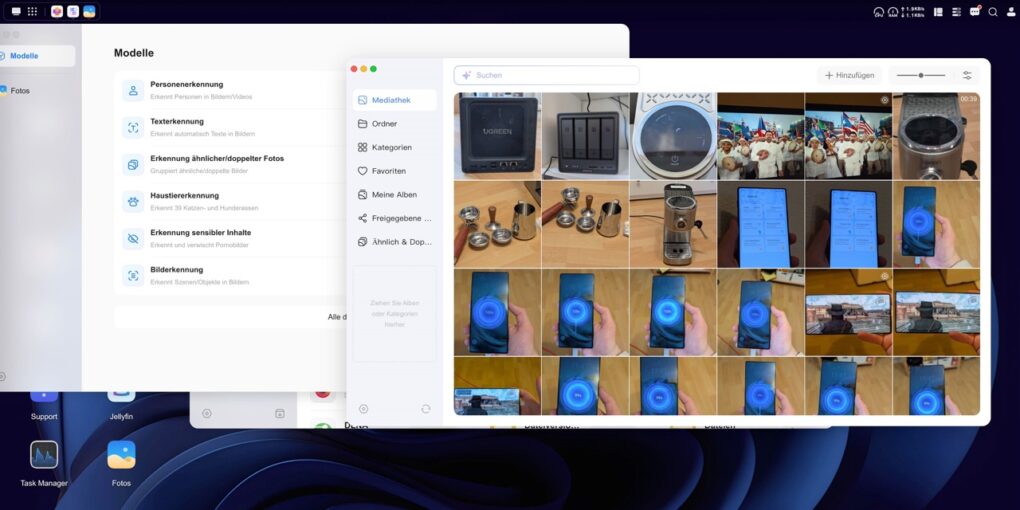Open the desktop view icon in top bar

[16, 12]
